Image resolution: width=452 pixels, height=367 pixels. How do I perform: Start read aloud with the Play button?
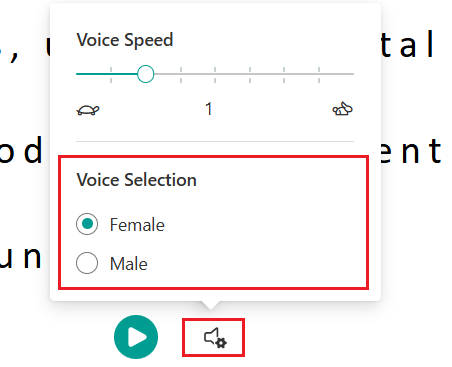click(x=136, y=337)
